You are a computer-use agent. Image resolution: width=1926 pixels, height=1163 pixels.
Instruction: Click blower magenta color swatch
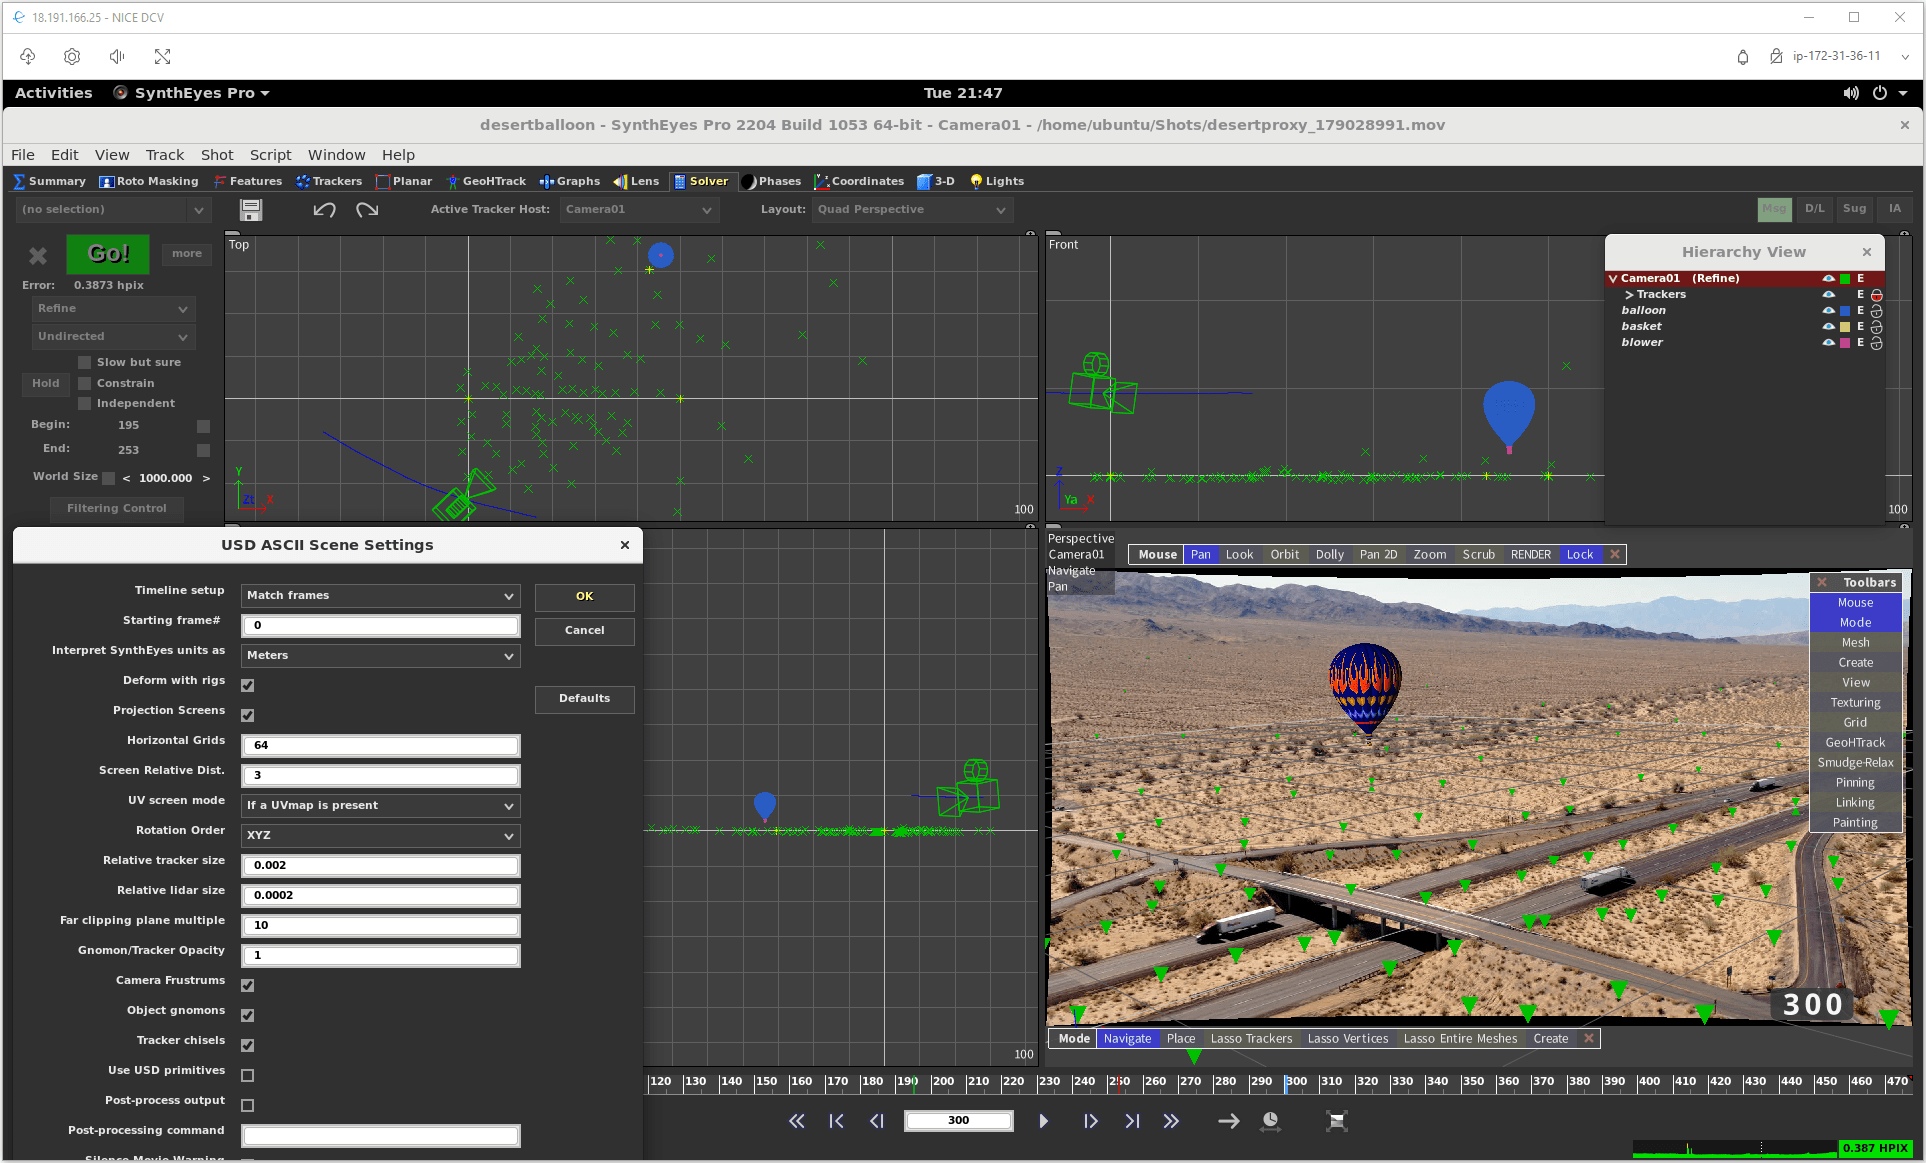tap(1845, 343)
